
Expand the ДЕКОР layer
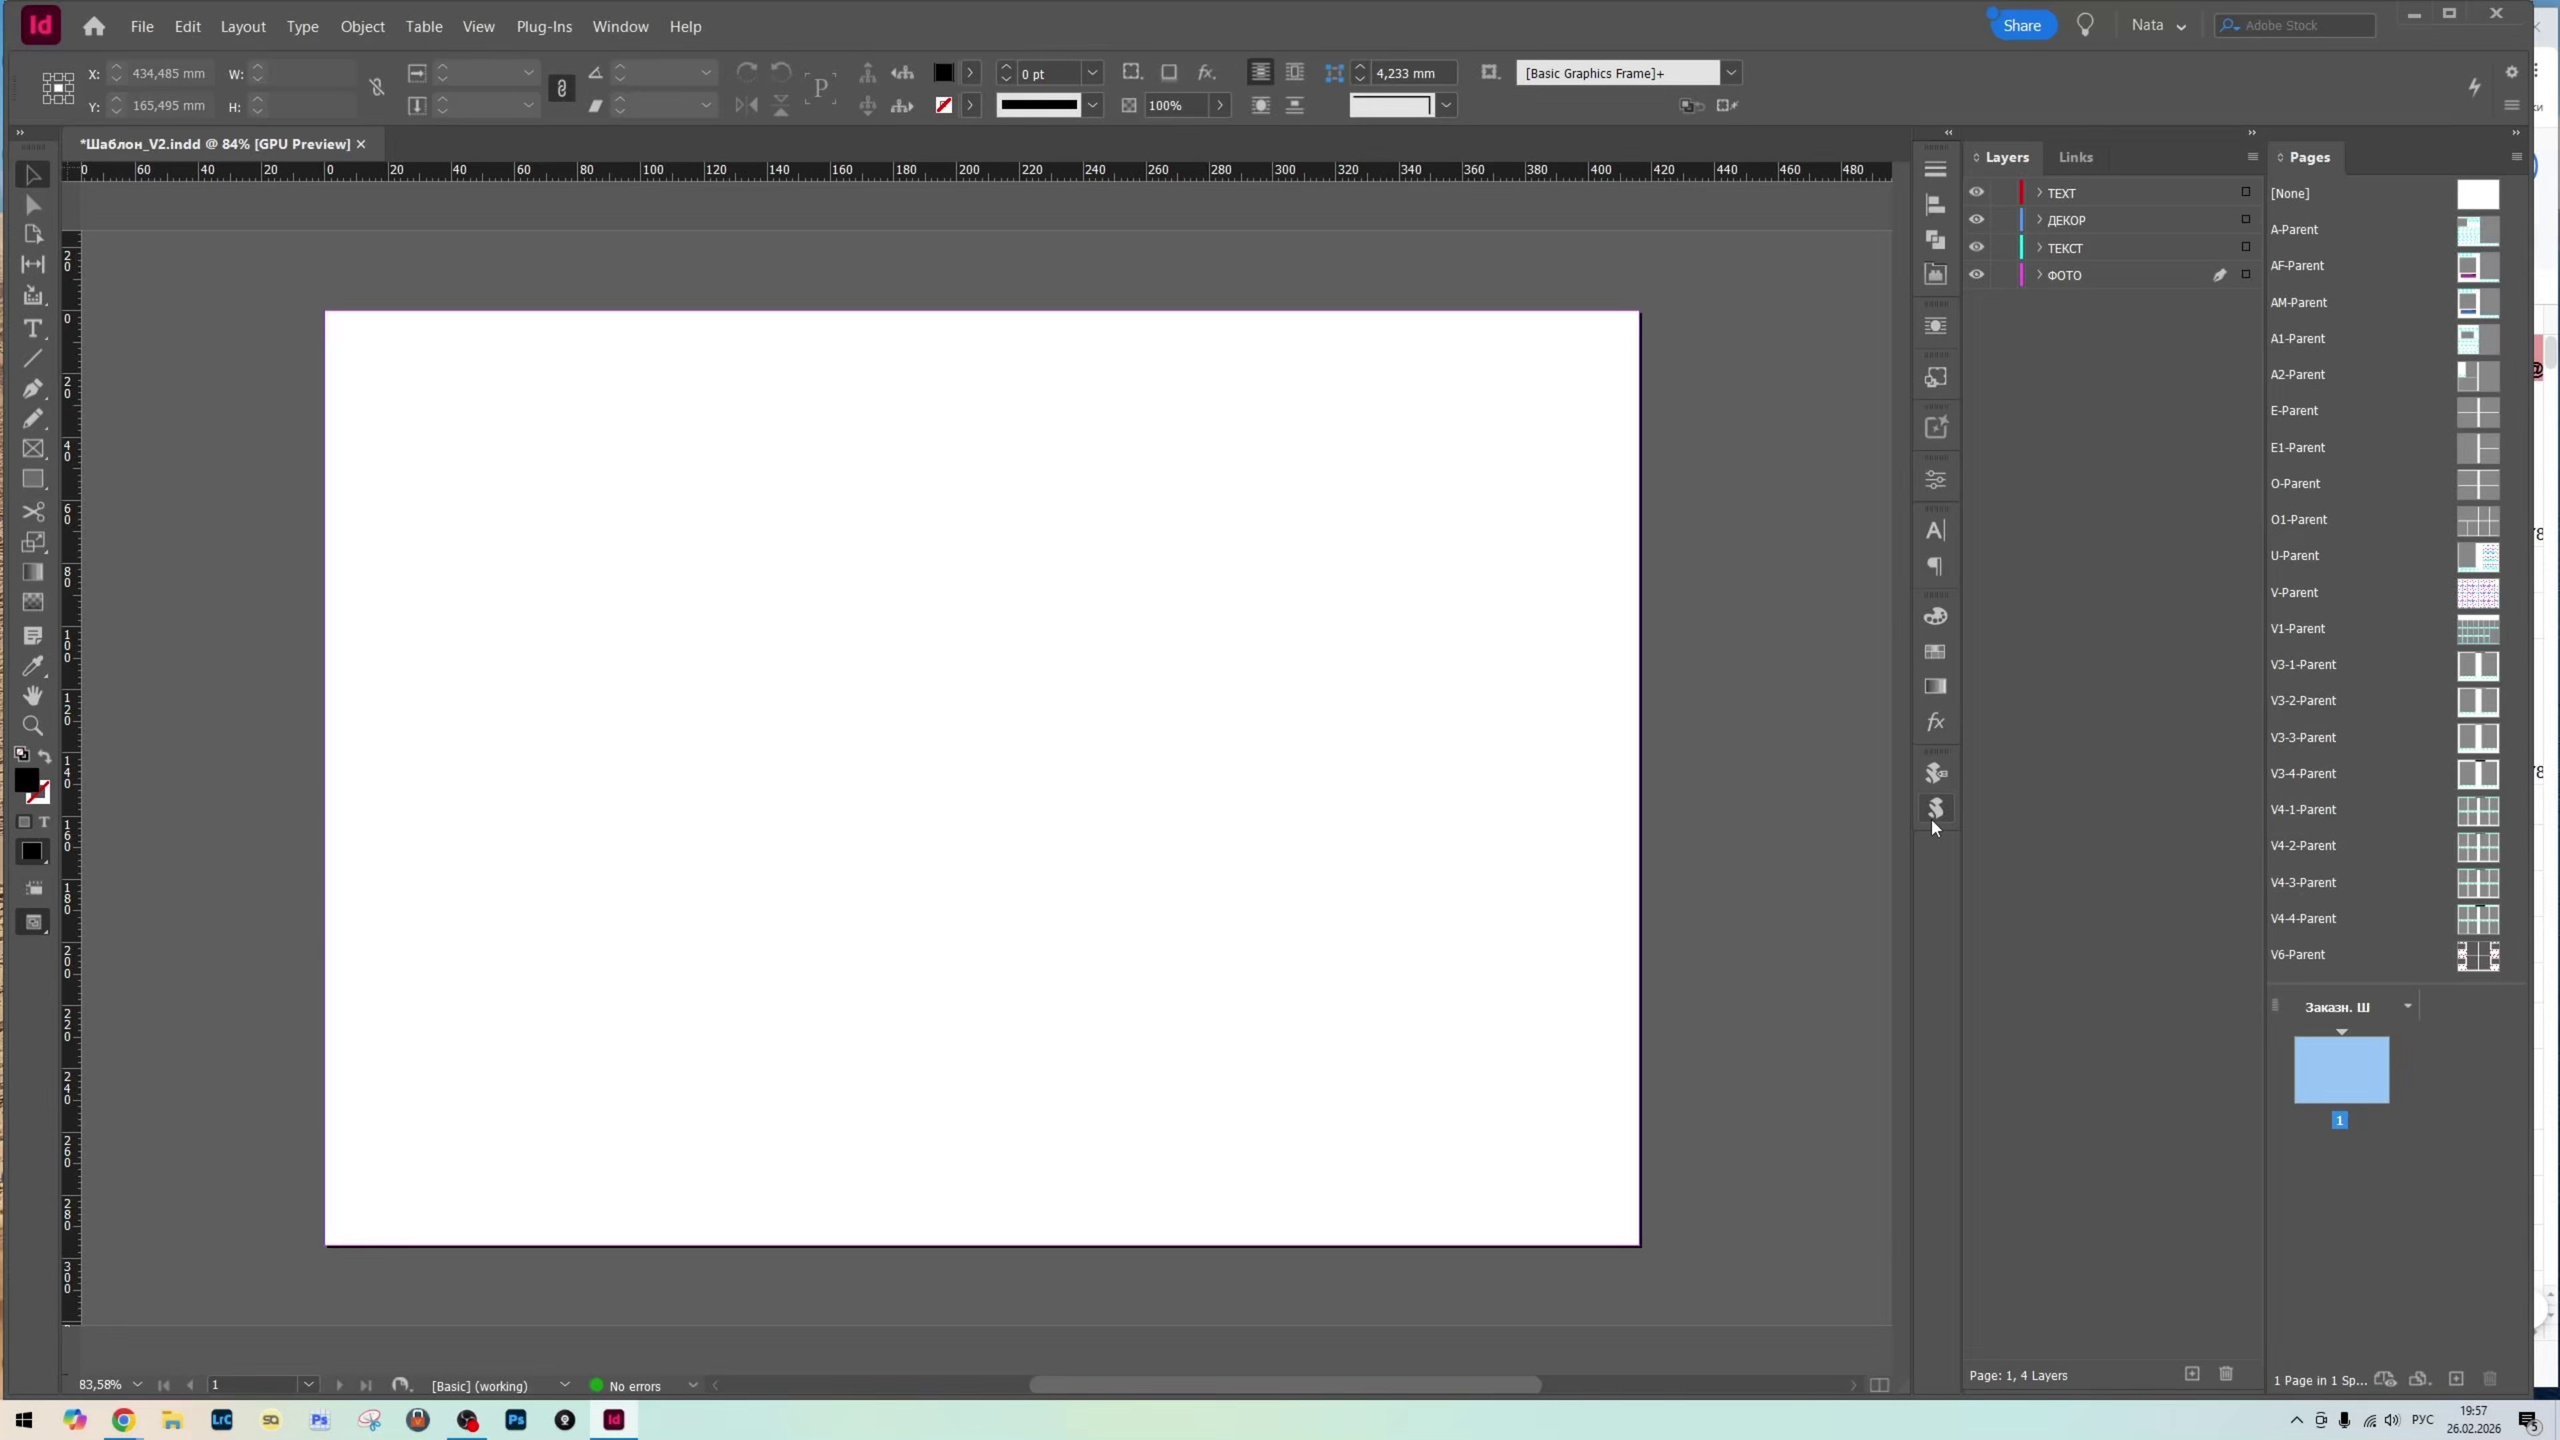[x=2040, y=219]
